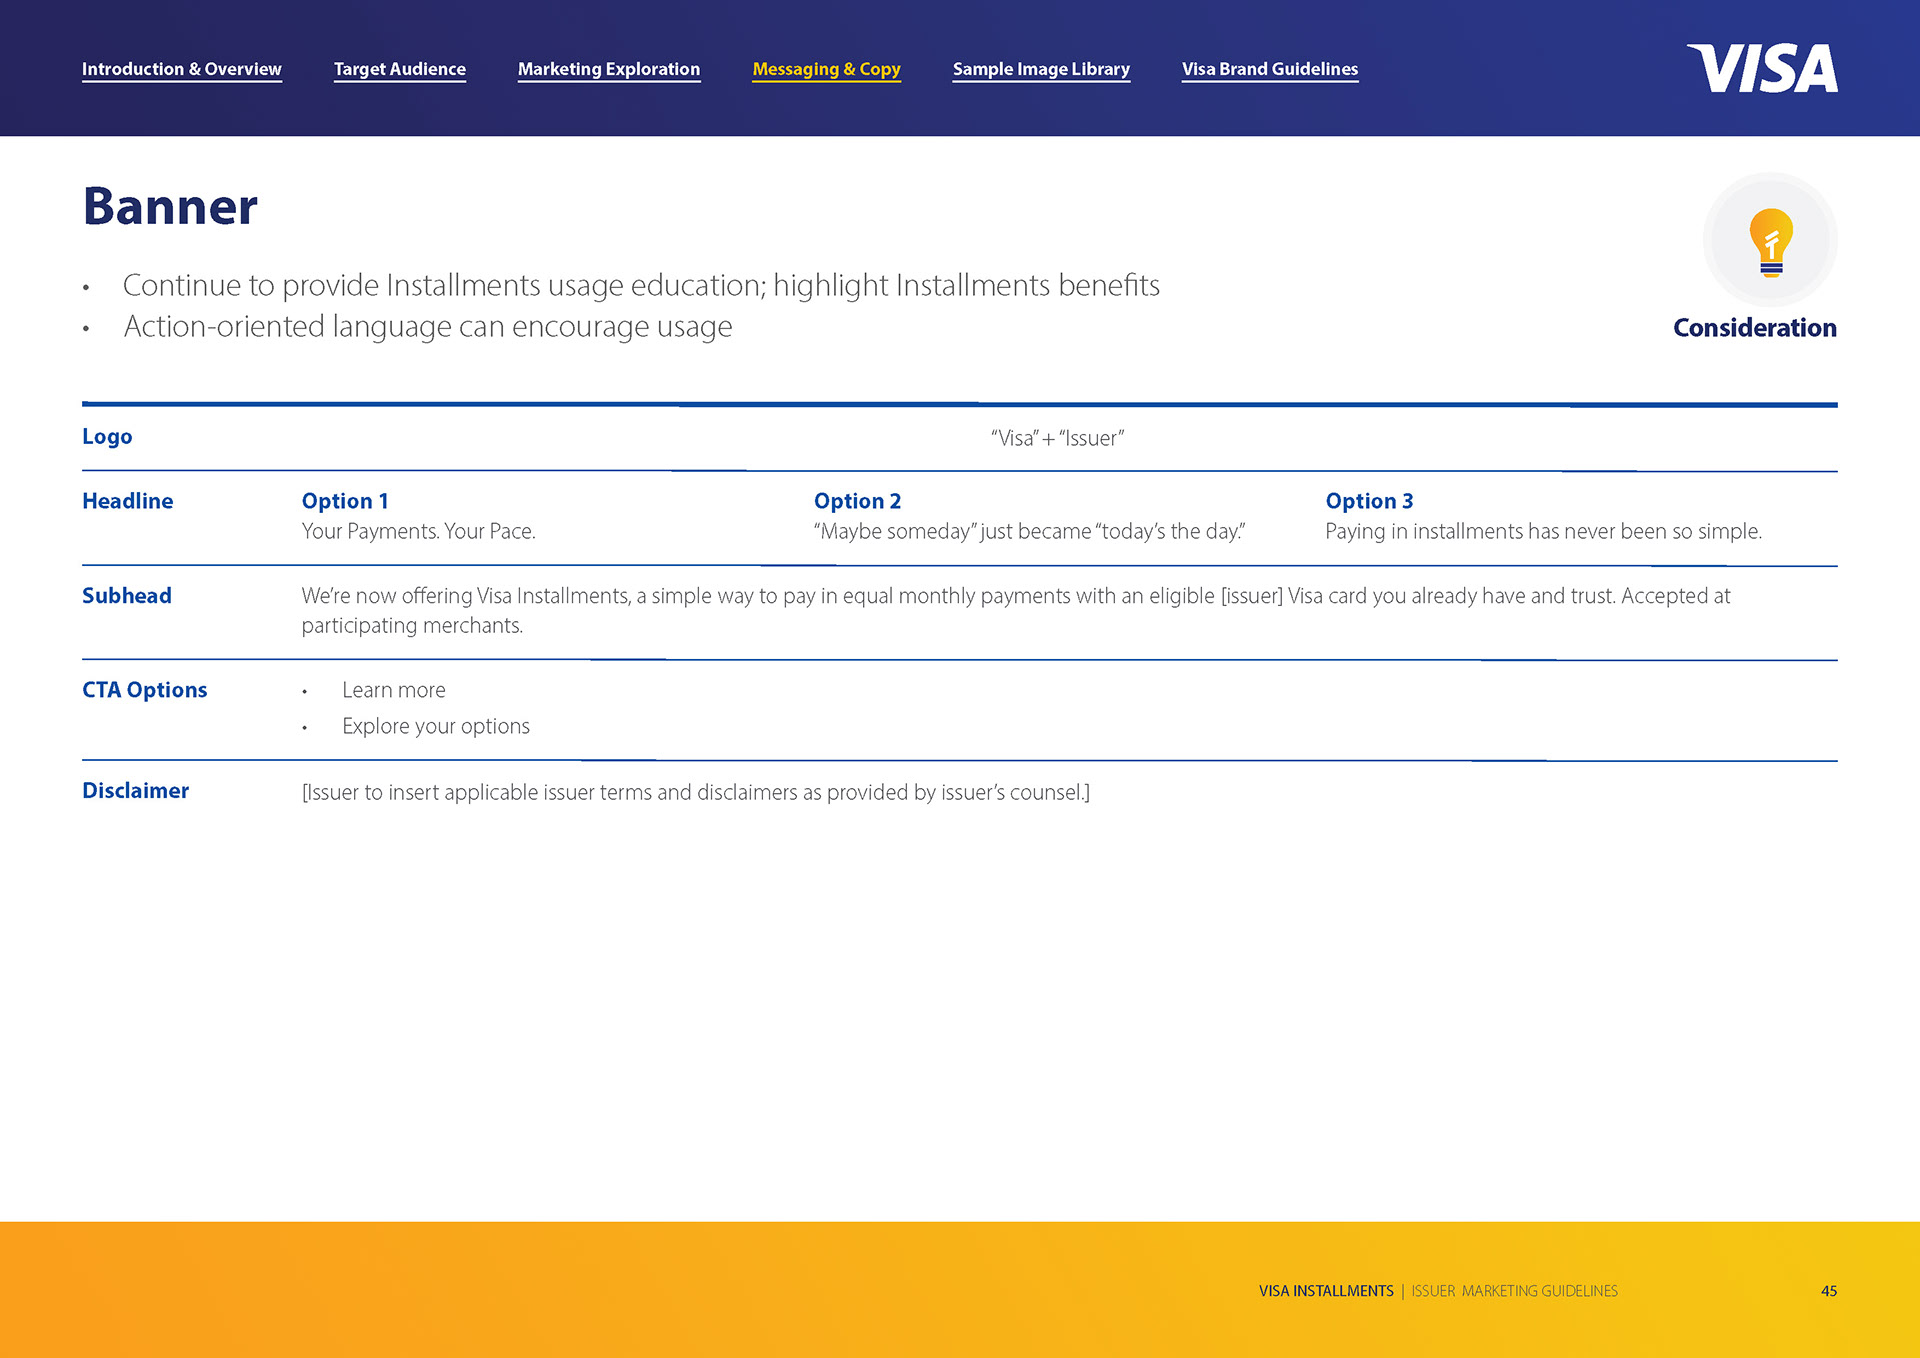Open Introduction & Overview section
Viewport: 1920px width, 1358px height.
(x=182, y=69)
